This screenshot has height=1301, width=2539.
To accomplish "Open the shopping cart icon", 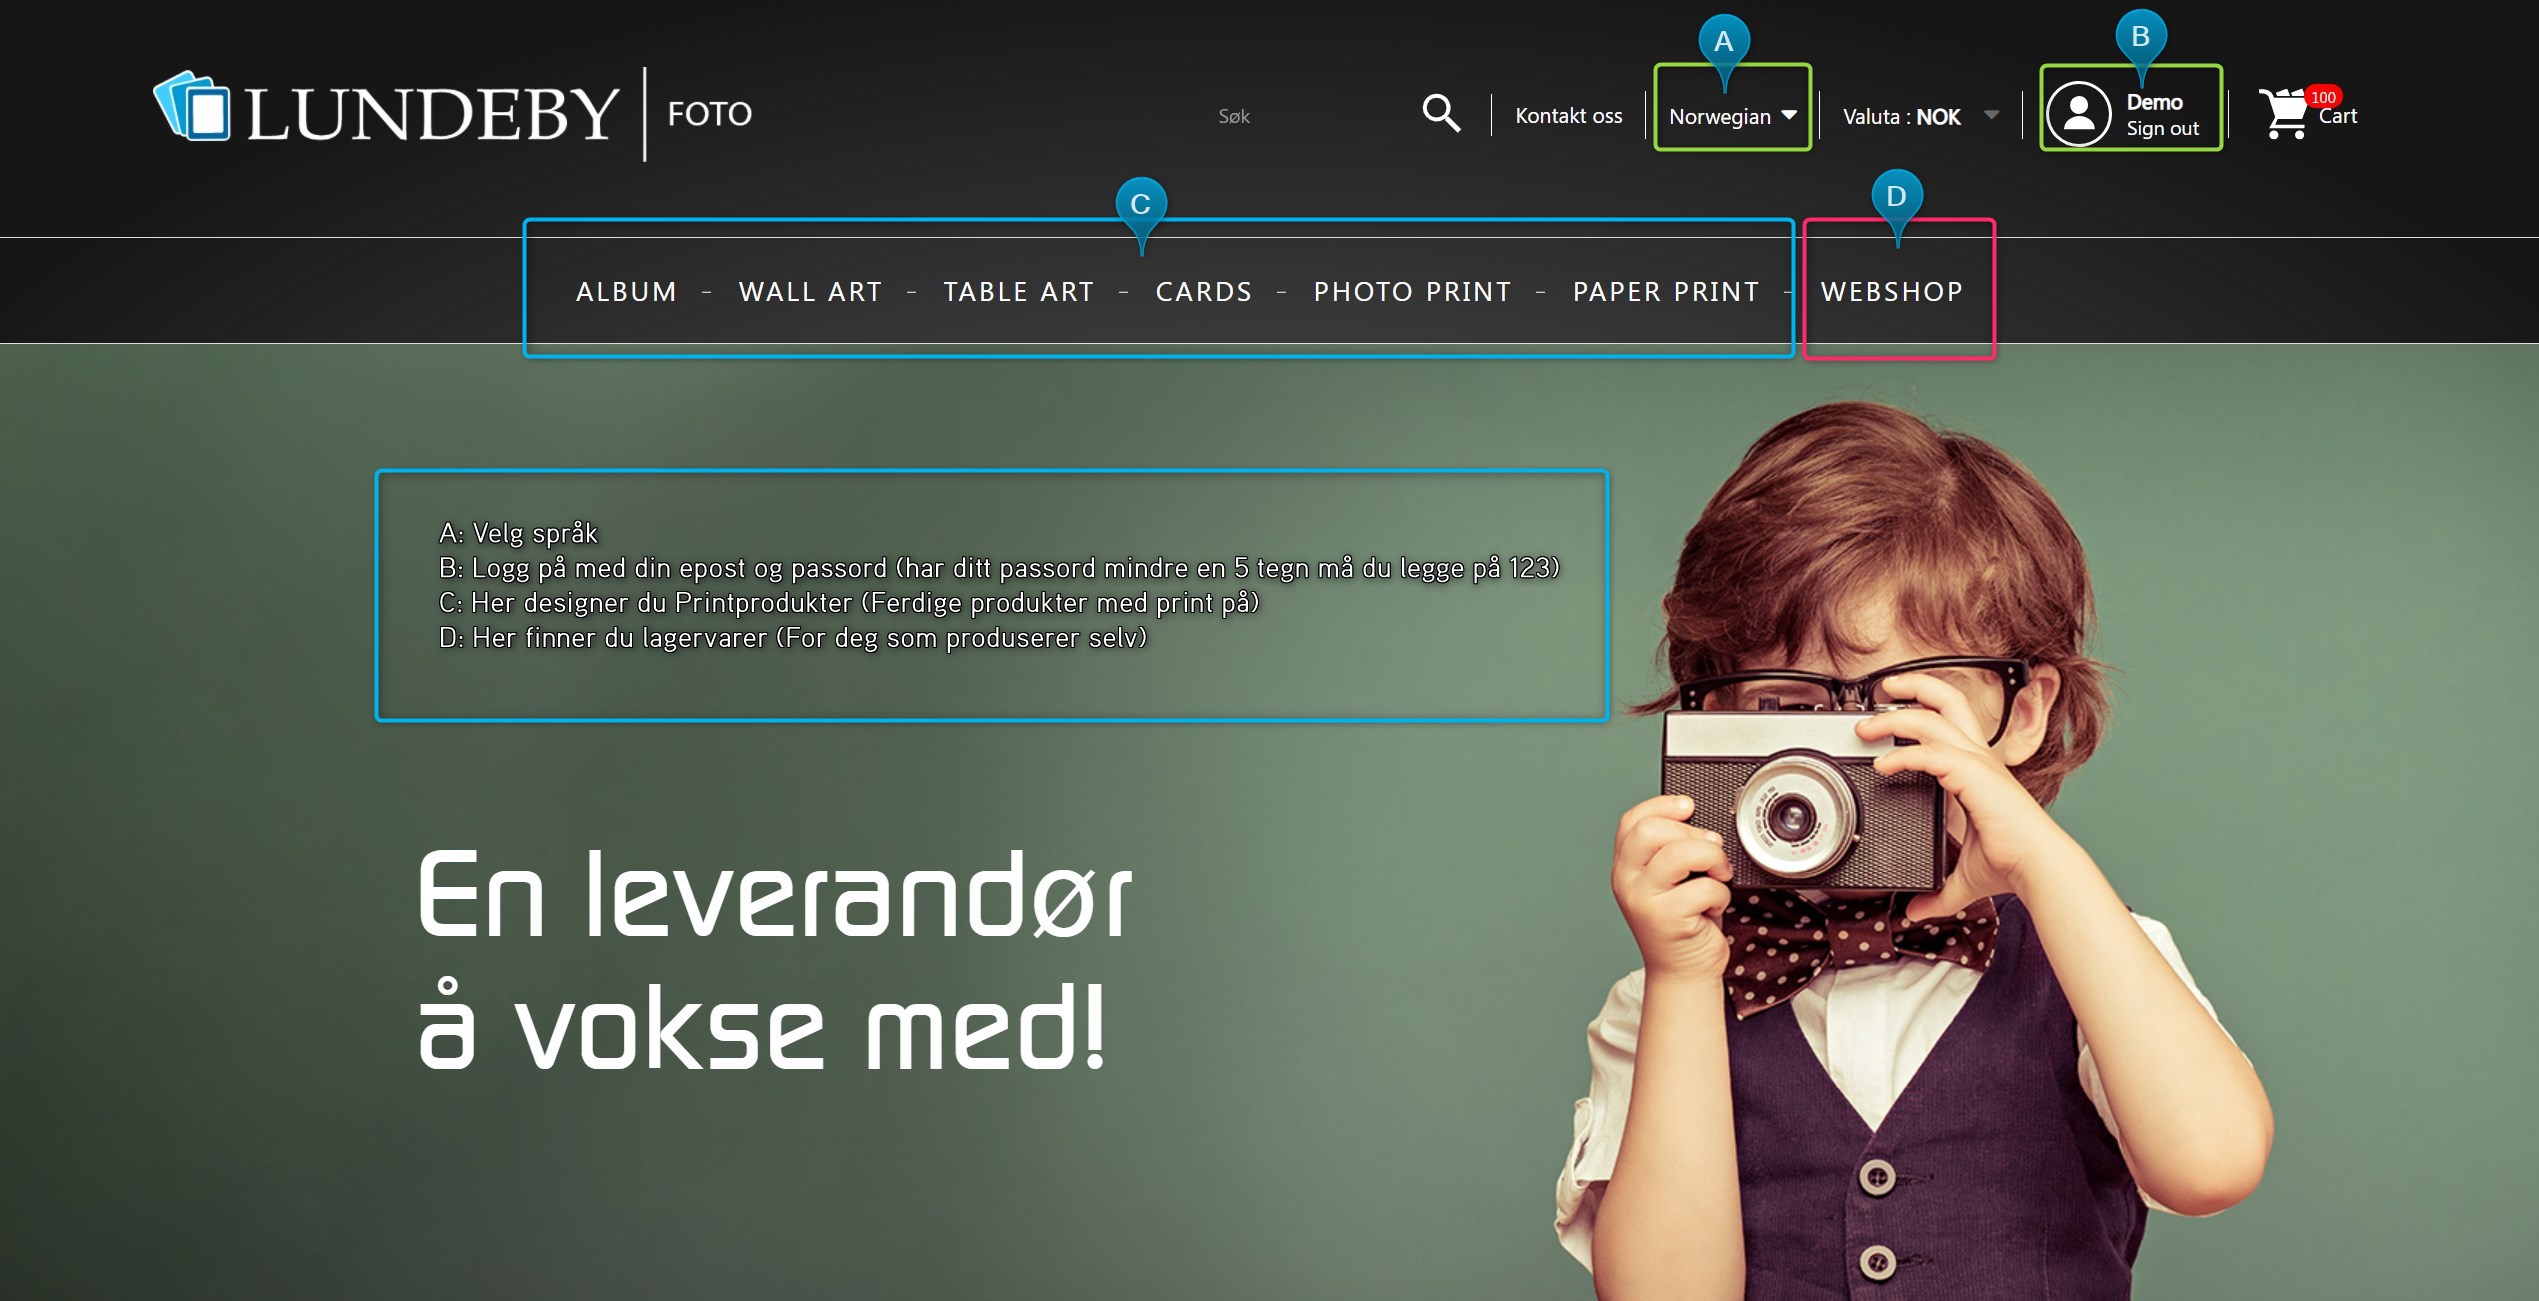I will click(x=2284, y=114).
